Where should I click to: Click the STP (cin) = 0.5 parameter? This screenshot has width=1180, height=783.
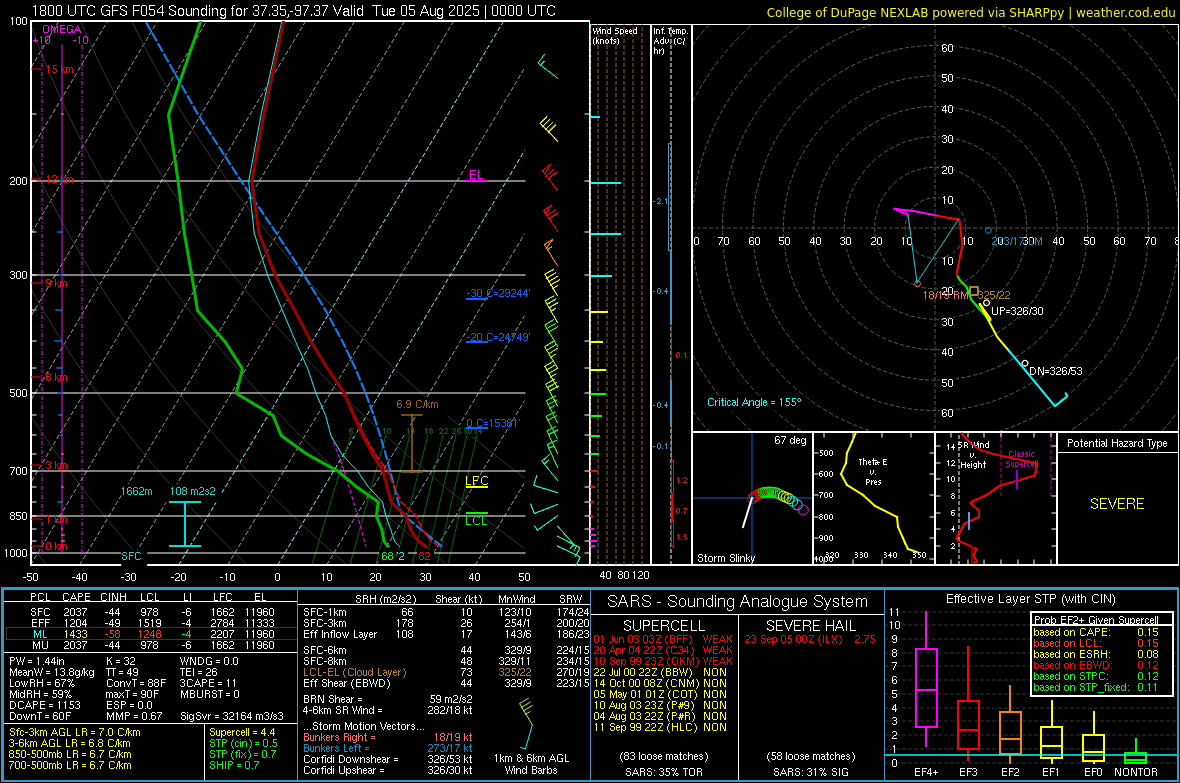click(243, 743)
